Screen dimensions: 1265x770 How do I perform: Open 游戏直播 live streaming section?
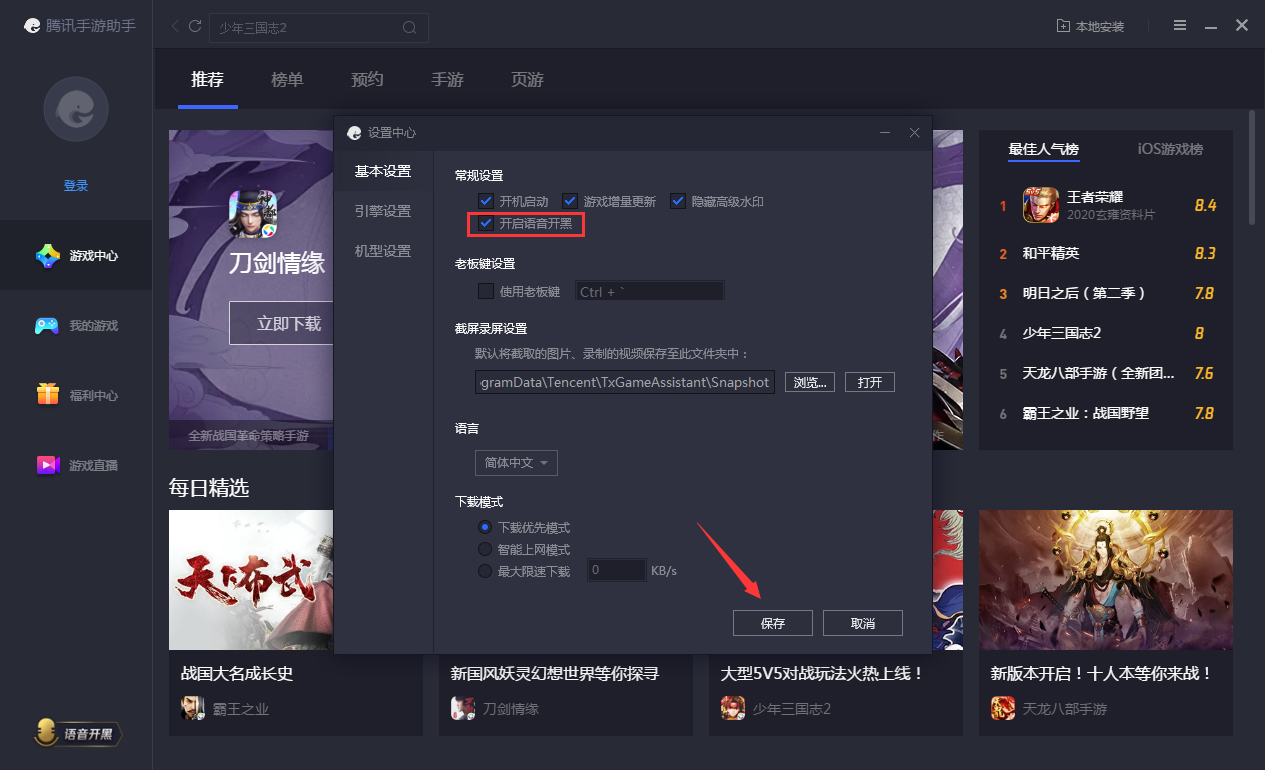tap(75, 463)
